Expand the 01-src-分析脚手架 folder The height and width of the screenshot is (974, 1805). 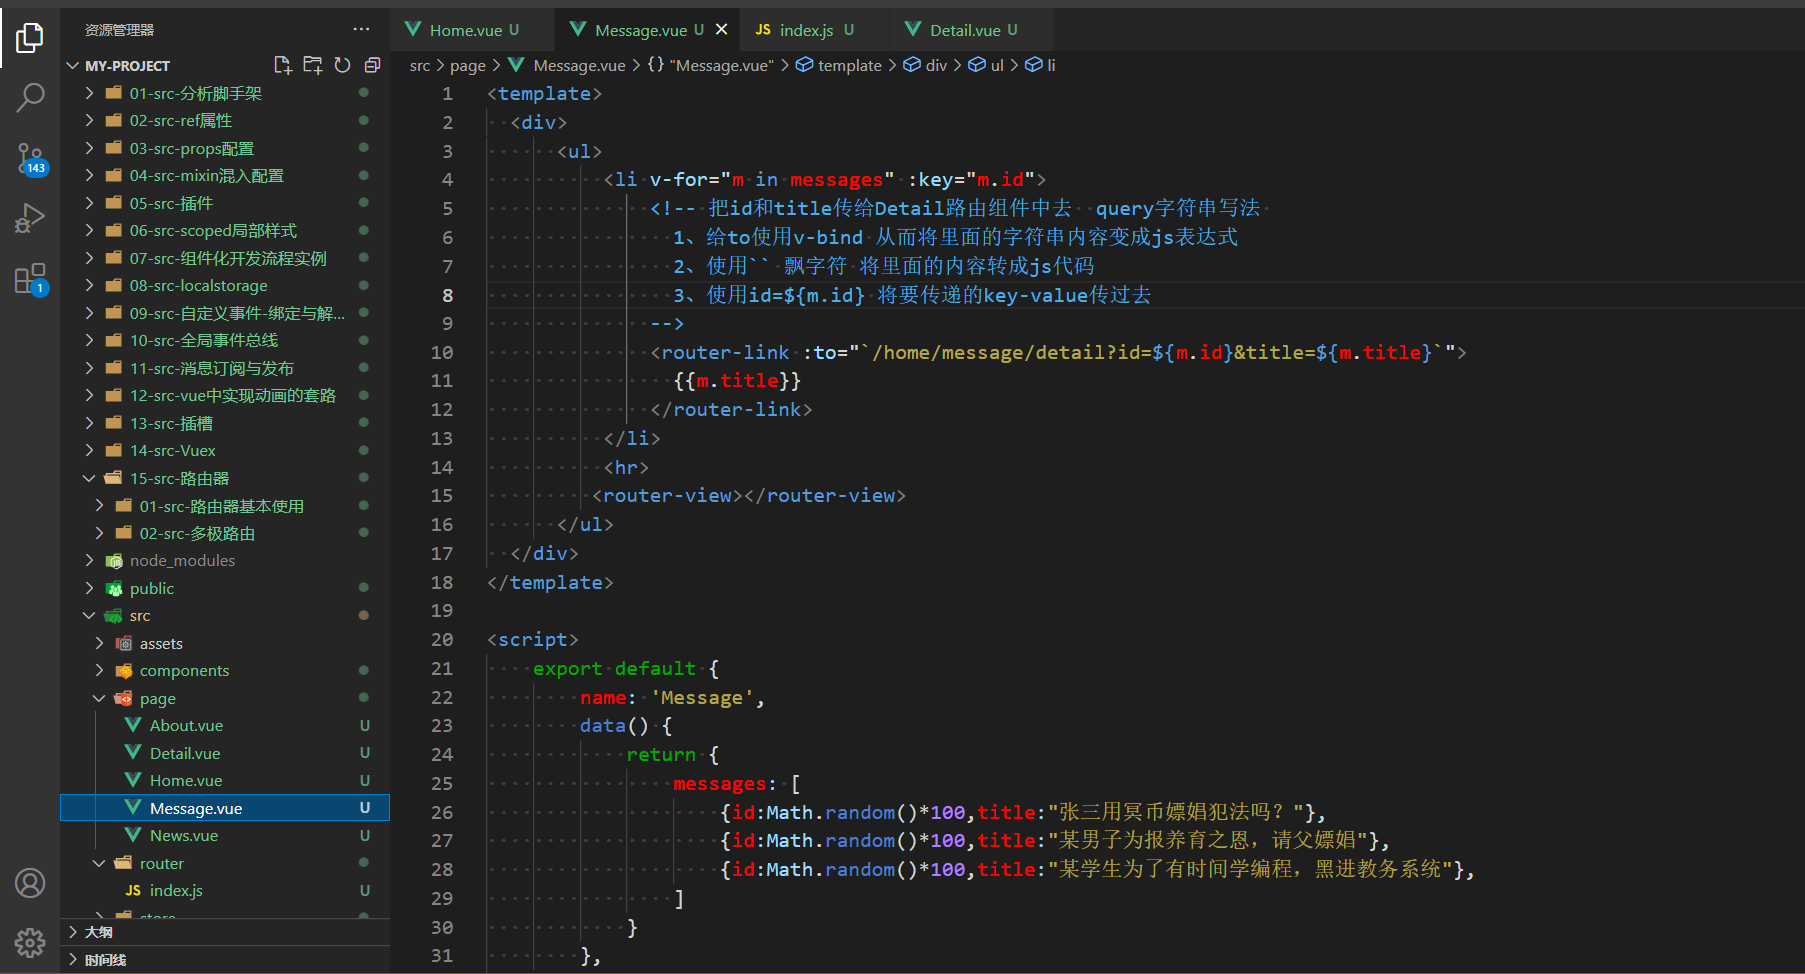tap(225, 93)
